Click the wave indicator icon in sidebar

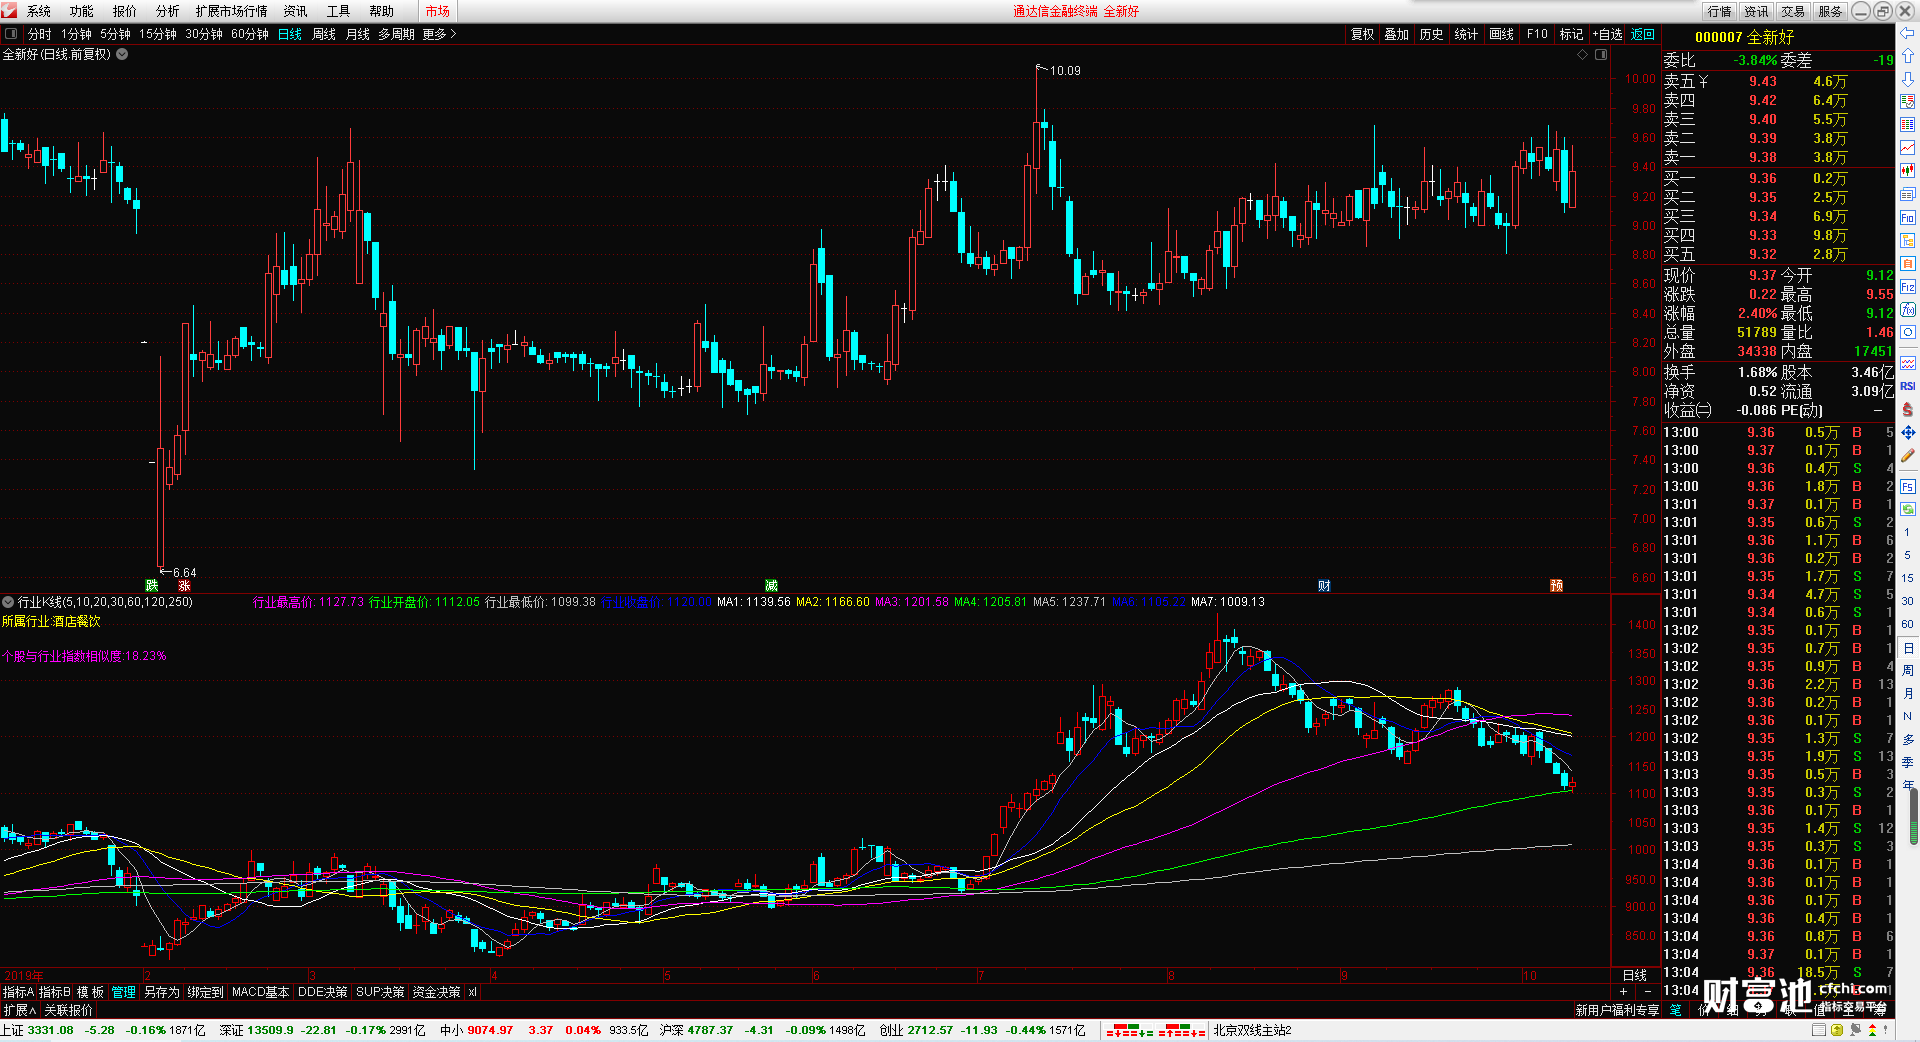(x=1908, y=363)
